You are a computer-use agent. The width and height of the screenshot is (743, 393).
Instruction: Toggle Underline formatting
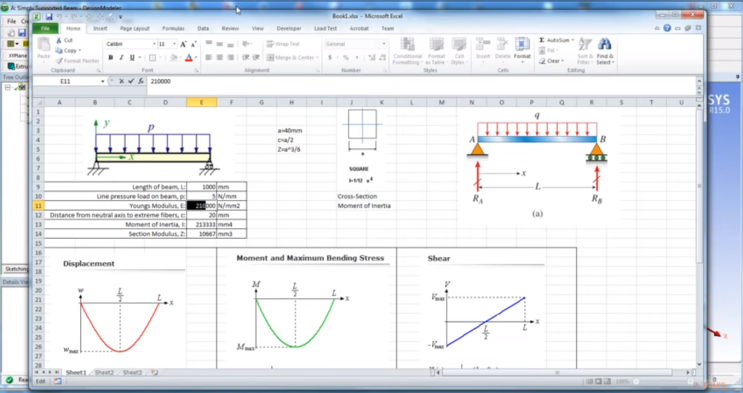(x=132, y=57)
